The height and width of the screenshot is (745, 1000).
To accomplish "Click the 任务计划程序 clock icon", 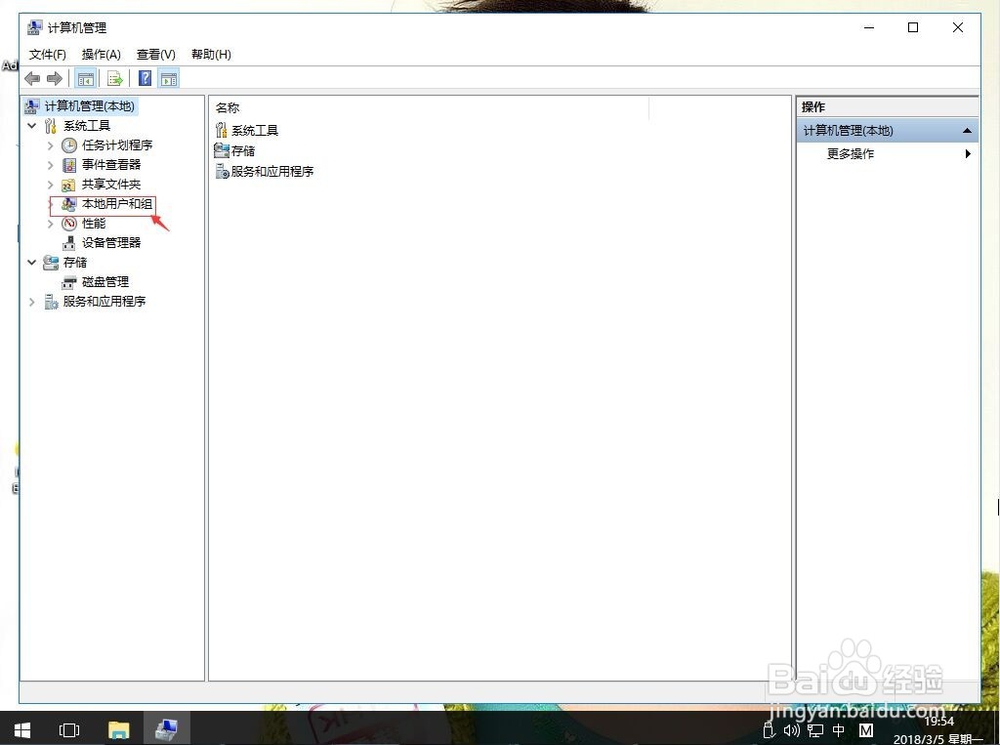I will pyautogui.click(x=69, y=145).
